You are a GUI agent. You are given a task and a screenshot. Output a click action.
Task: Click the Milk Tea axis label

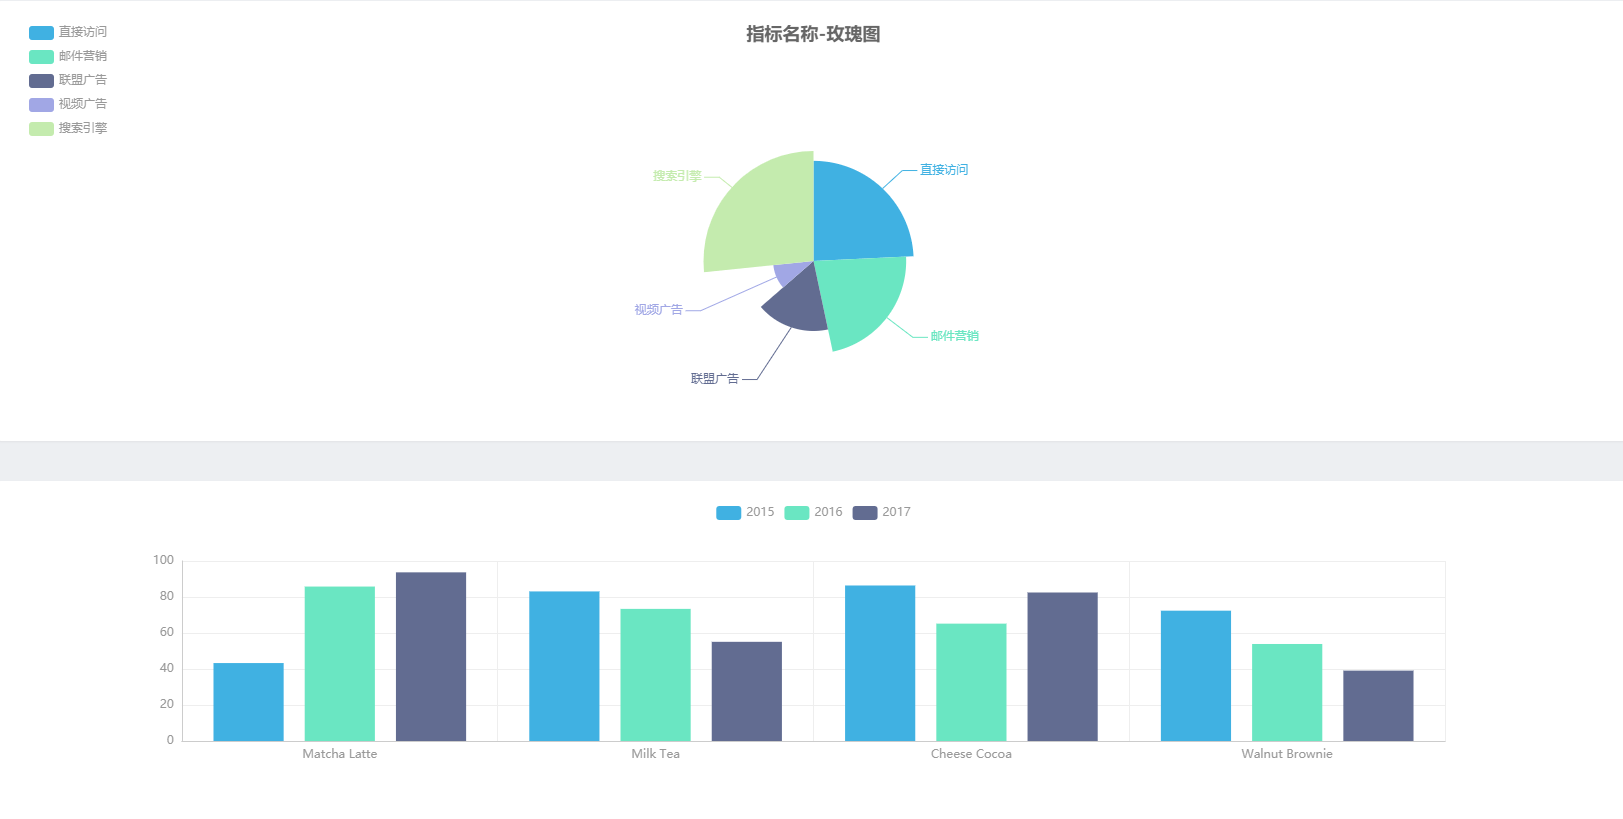(x=655, y=754)
